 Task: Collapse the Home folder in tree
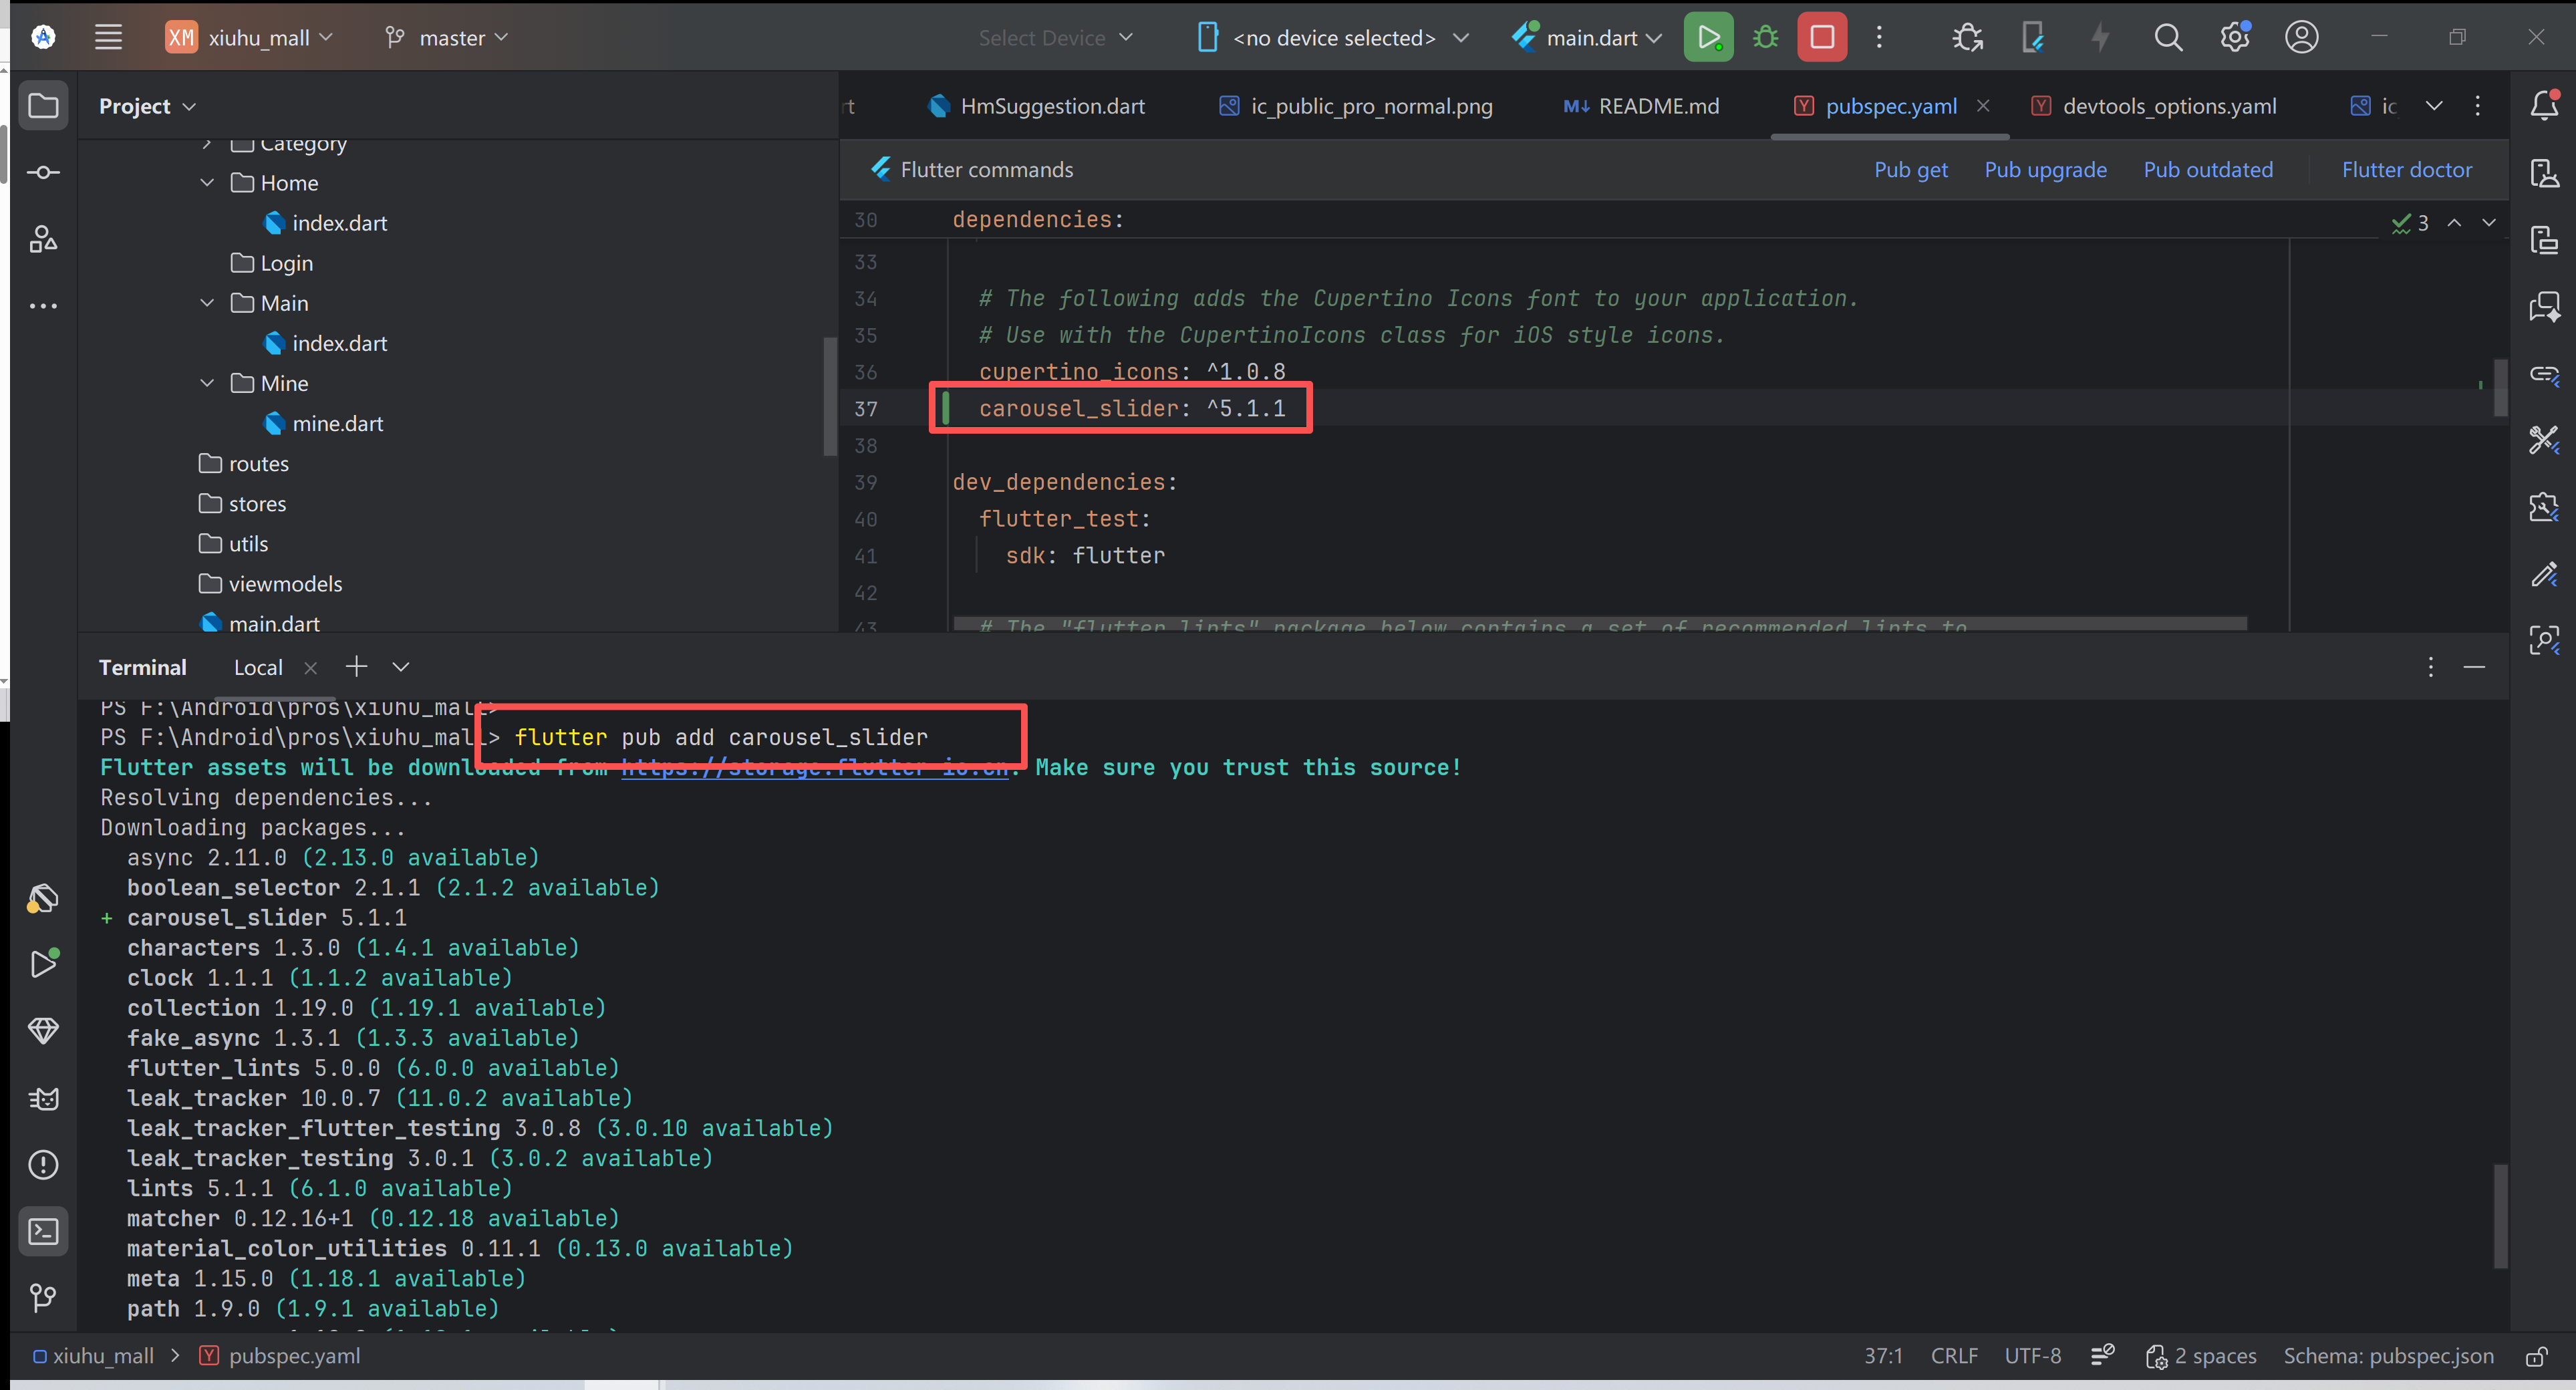pyautogui.click(x=207, y=183)
